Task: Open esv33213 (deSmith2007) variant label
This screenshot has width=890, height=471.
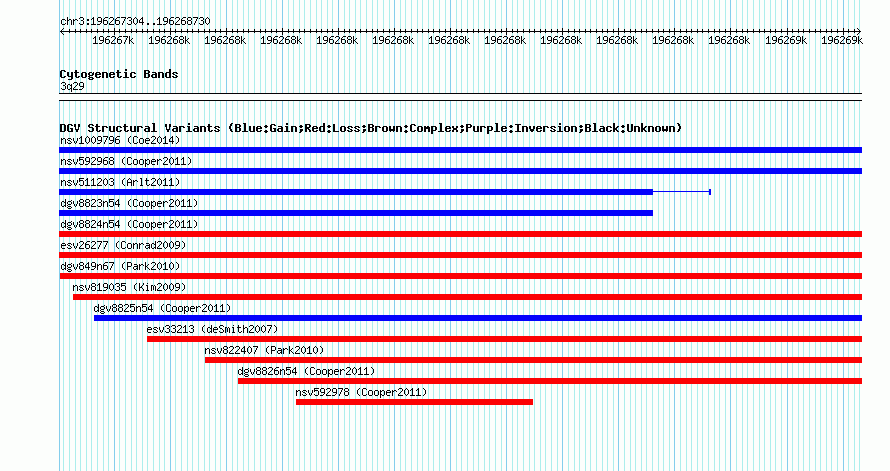Action: (212, 329)
